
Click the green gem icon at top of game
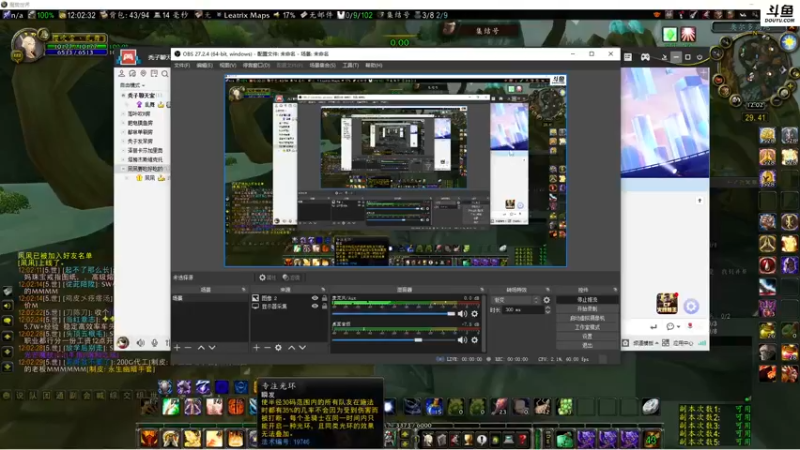tap(669, 34)
